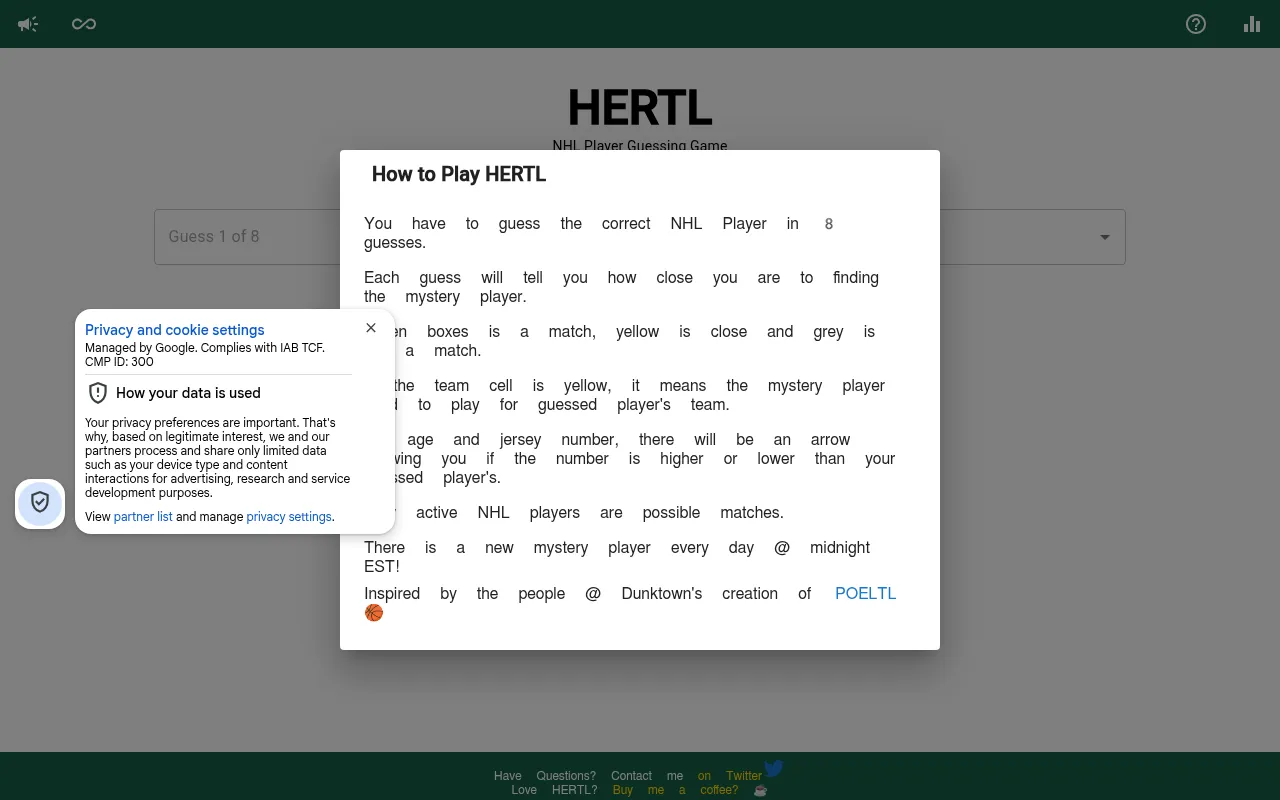This screenshot has width=1280, height=800.
Task: Click the 'Managed by Google. Complies with IAB TCF.' text
Action: pyautogui.click(x=205, y=348)
